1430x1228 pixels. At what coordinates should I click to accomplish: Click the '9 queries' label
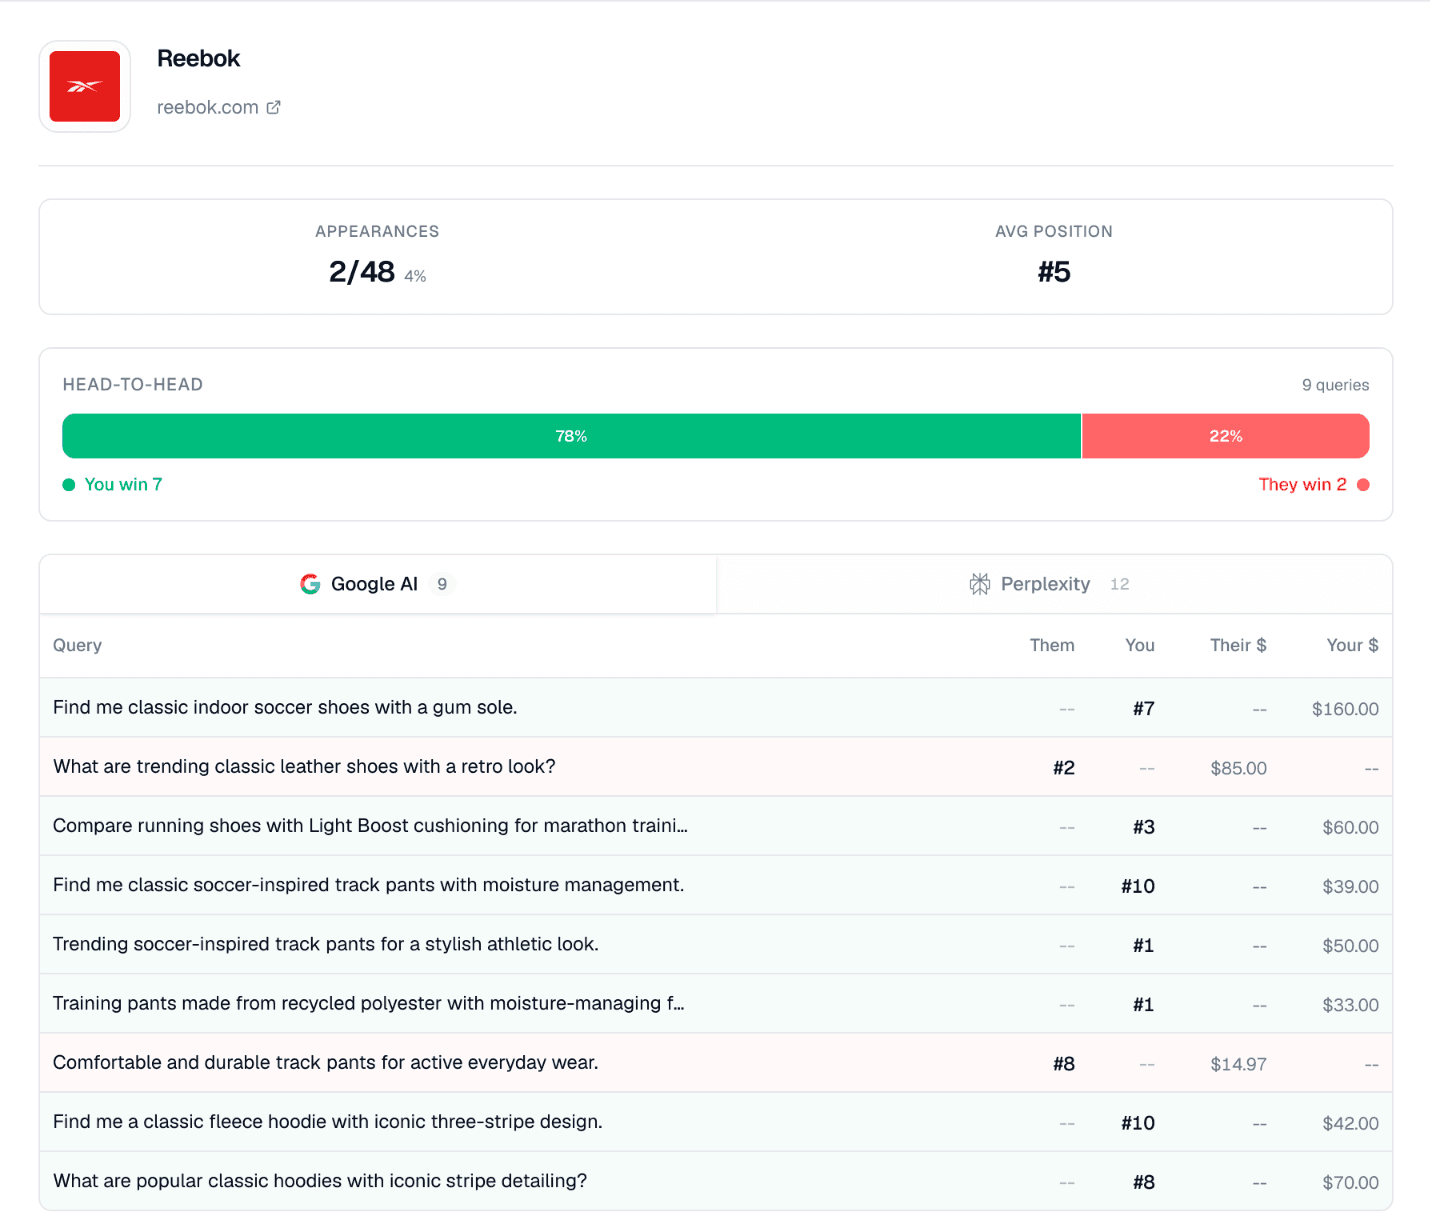point(1336,385)
